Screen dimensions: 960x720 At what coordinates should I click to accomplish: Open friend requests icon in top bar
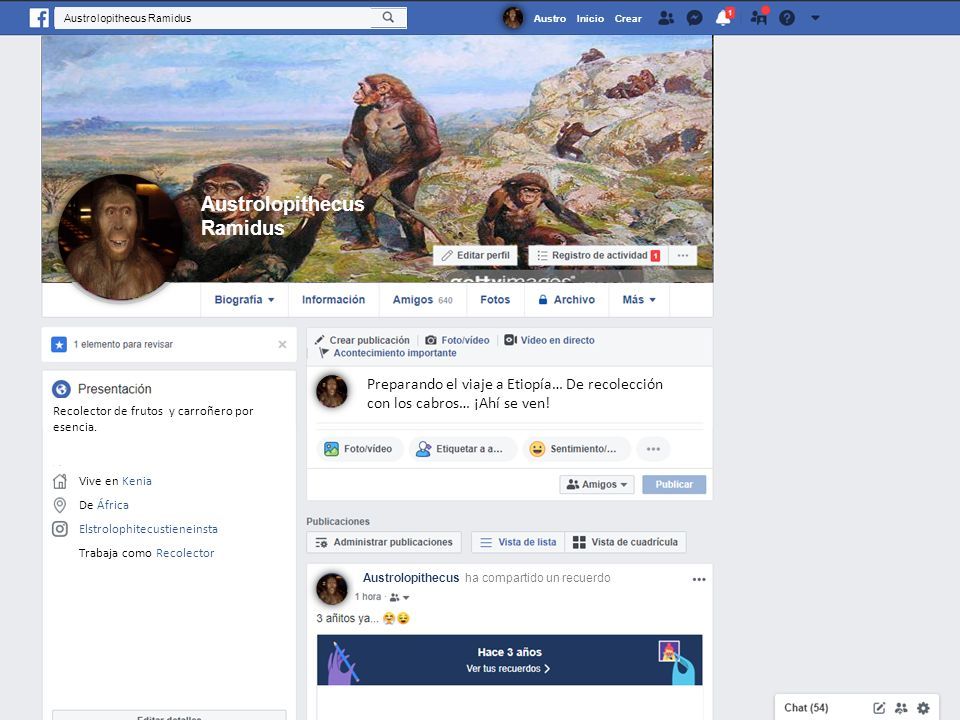(666, 18)
